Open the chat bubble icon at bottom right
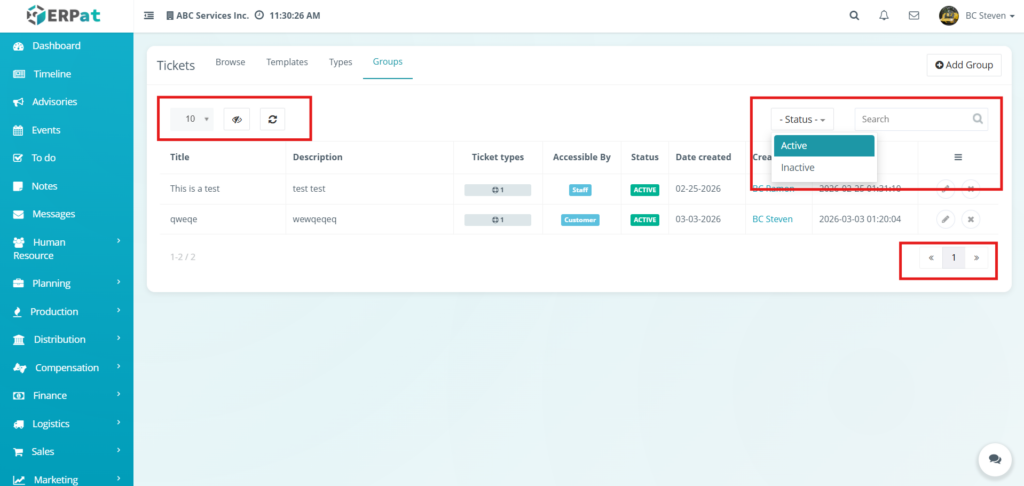This screenshot has height=486, width=1024. coord(994,458)
